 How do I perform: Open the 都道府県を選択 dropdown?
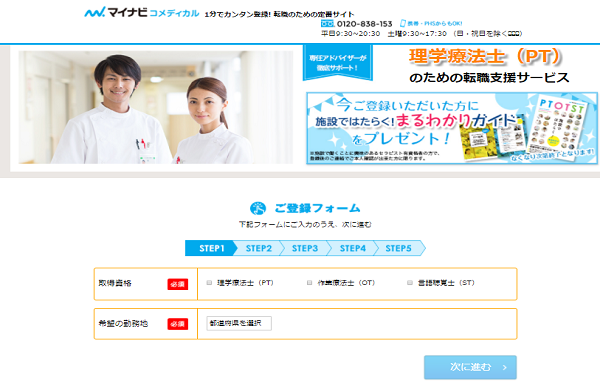click(239, 323)
